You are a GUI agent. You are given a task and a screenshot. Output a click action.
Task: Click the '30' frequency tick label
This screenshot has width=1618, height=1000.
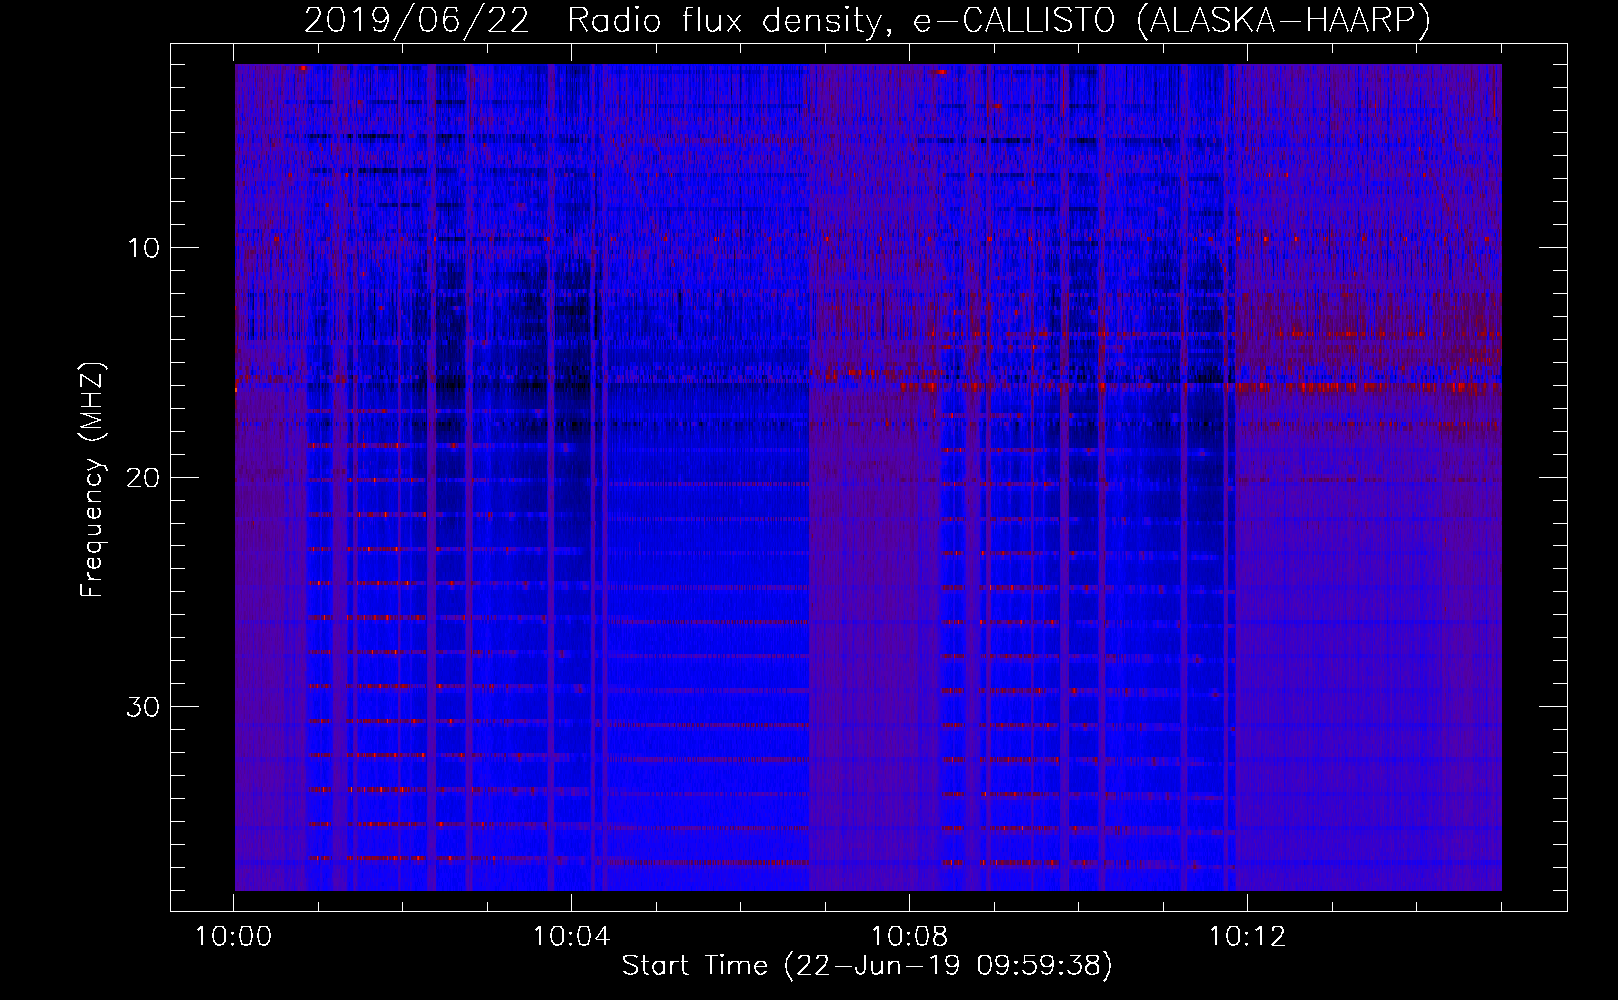click(x=144, y=707)
